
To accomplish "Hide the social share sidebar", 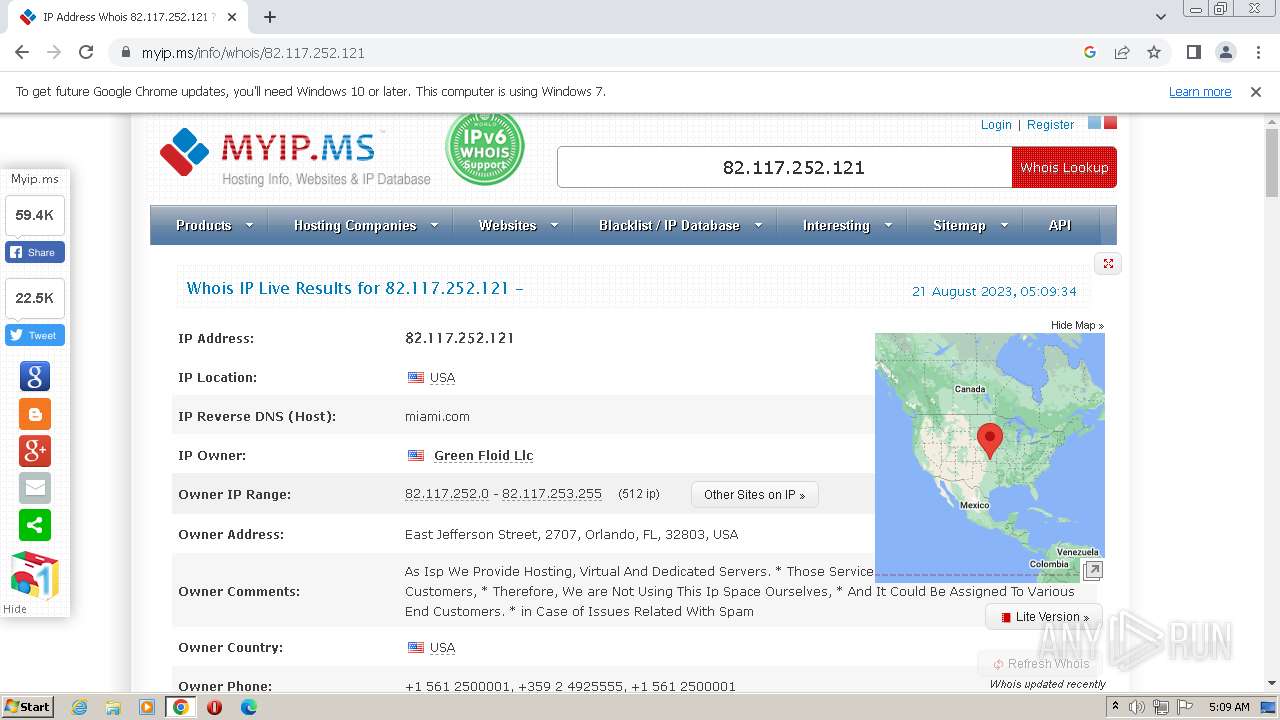I will (15, 609).
